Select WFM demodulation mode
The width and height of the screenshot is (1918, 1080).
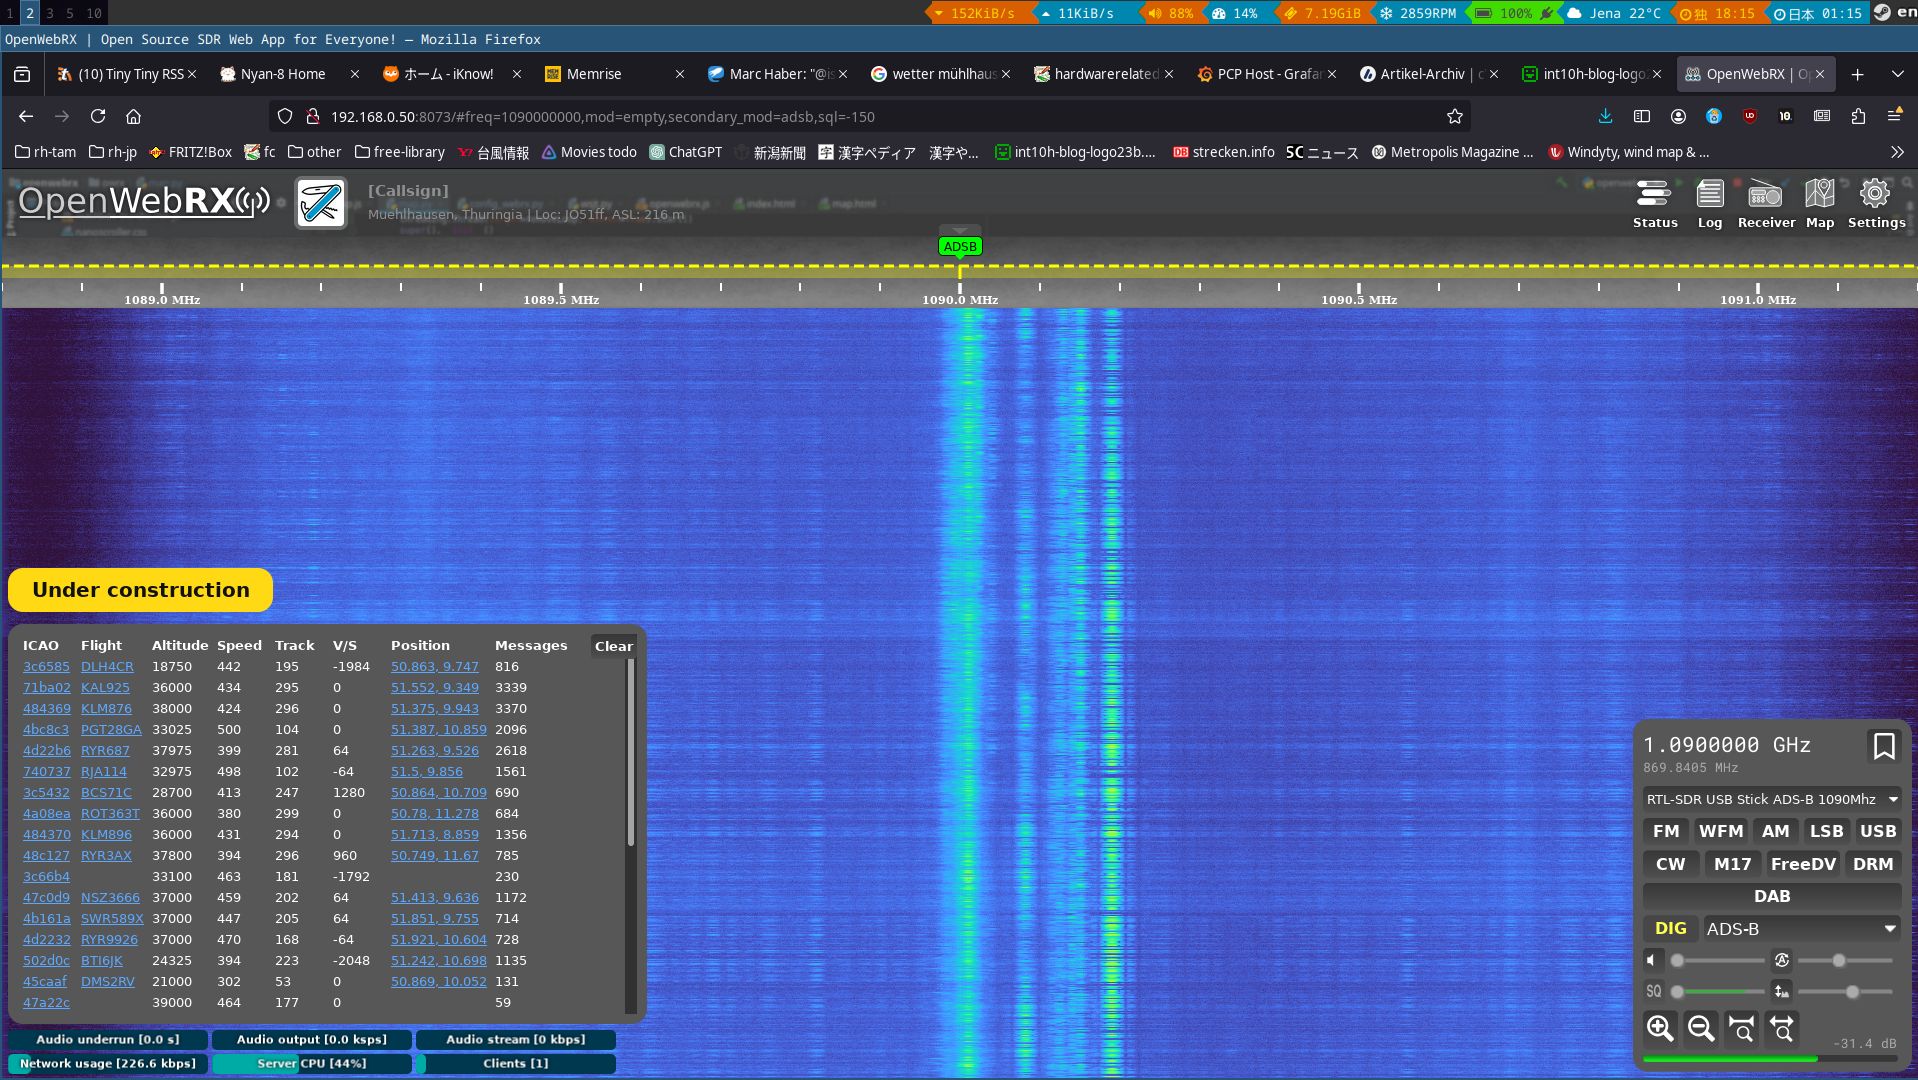pyautogui.click(x=1721, y=831)
